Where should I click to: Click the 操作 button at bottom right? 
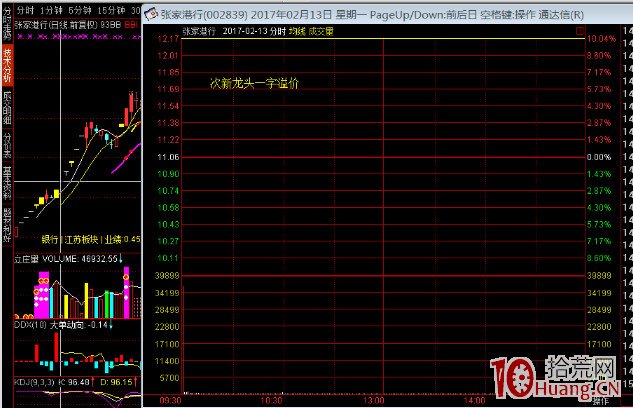(x=600, y=402)
